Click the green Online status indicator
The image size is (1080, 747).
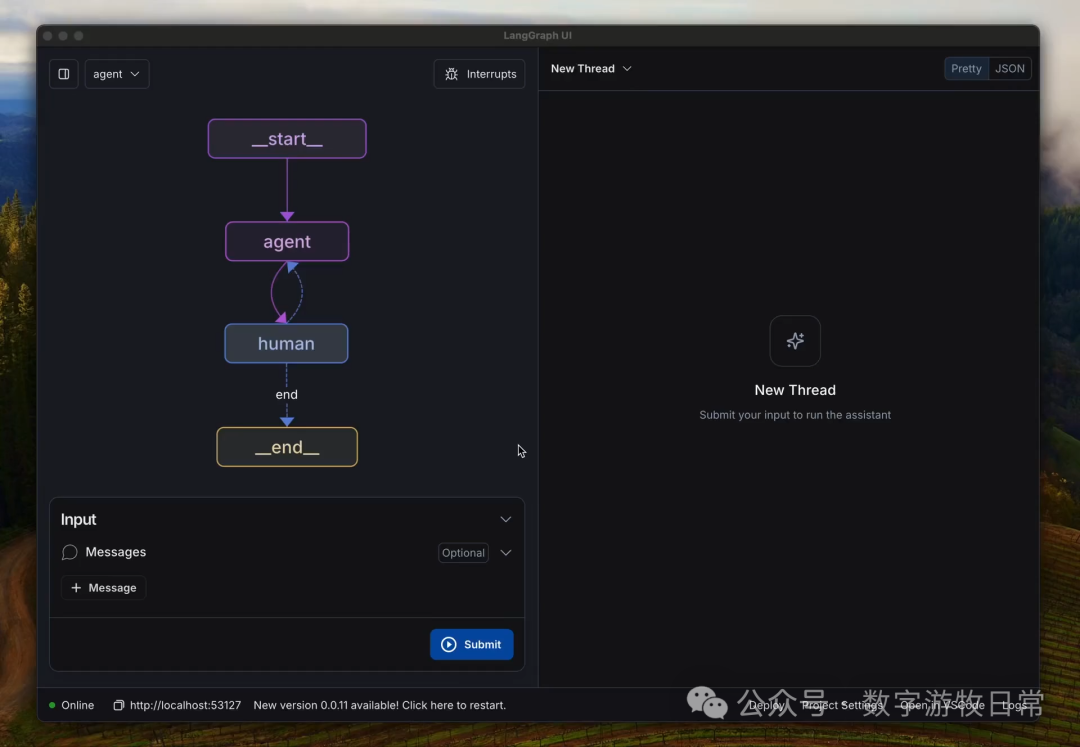[x=52, y=705]
